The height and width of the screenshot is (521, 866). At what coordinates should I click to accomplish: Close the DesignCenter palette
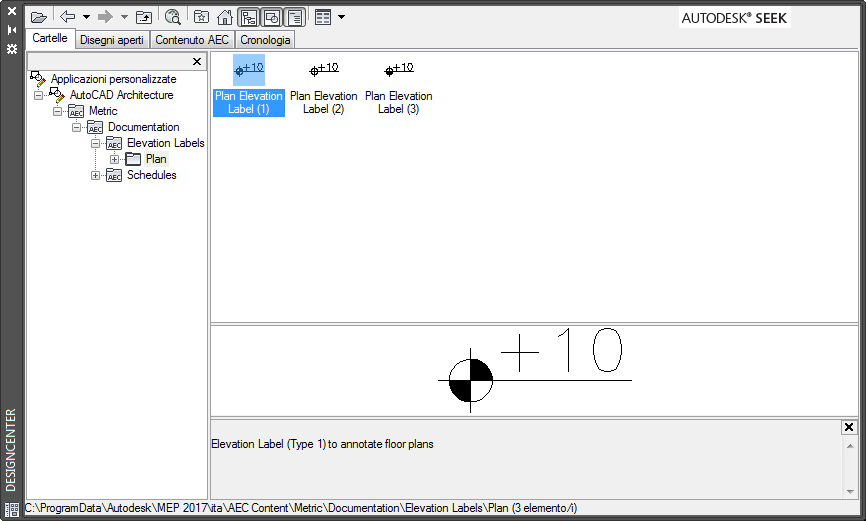12,10
